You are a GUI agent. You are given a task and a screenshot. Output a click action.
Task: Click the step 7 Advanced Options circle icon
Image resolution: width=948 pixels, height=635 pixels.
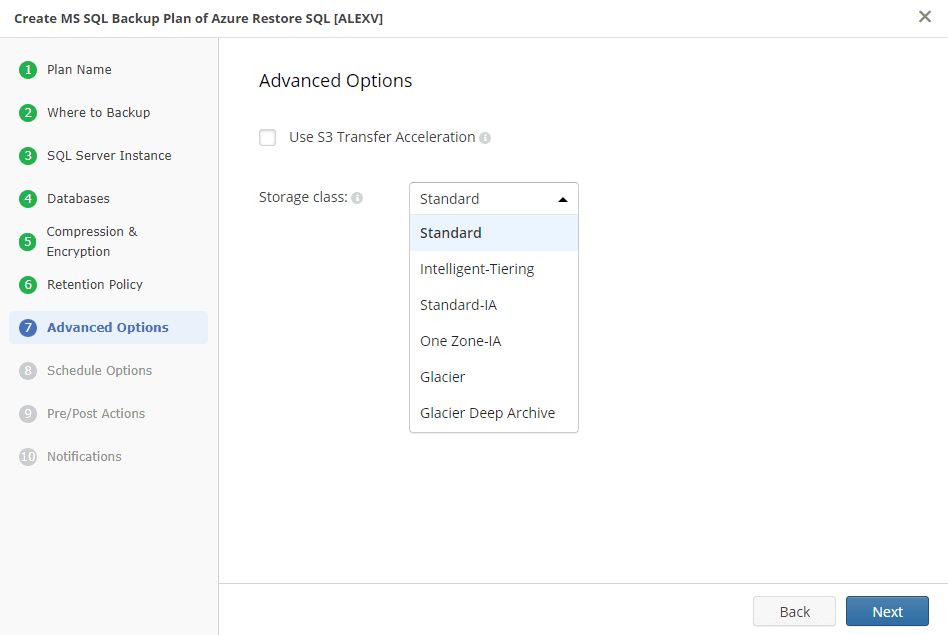26,327
